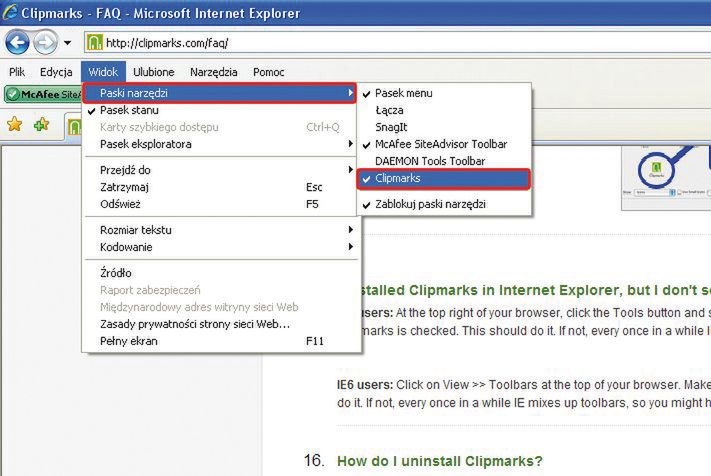This screenshot has width=711, height=476.
Task: Toggle the Pasek stanu status bar
Action: click(219, 110)
